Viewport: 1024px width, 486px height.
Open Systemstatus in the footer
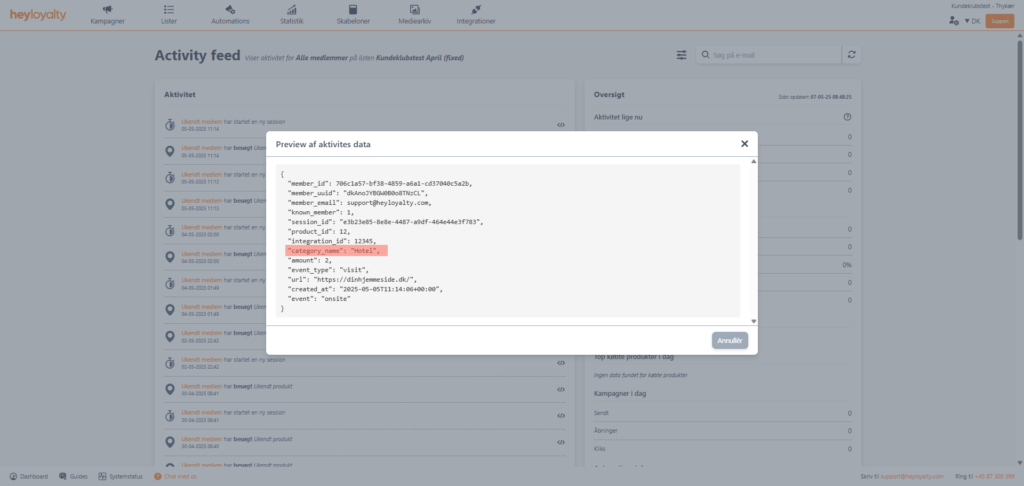tap(121, 476)
